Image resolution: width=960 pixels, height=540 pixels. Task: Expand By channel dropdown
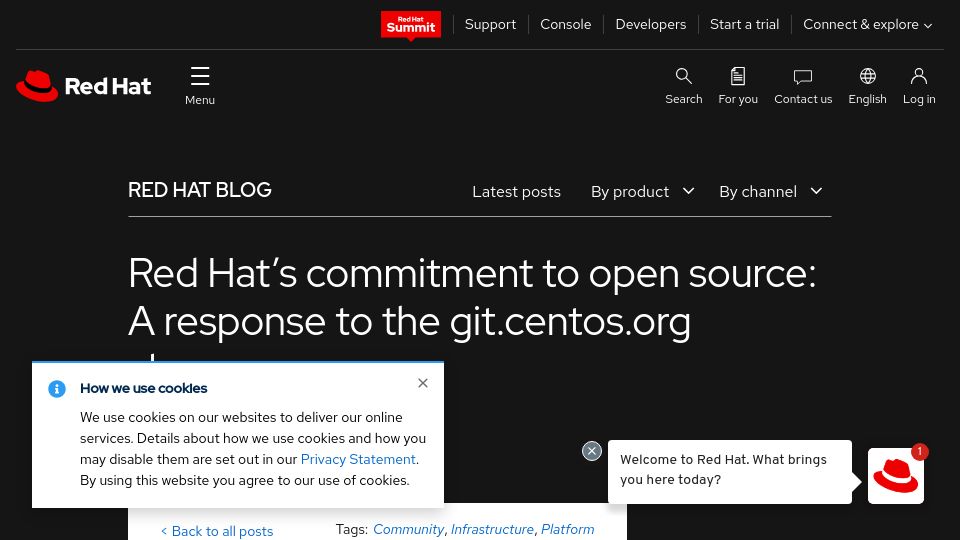point(770,192)
